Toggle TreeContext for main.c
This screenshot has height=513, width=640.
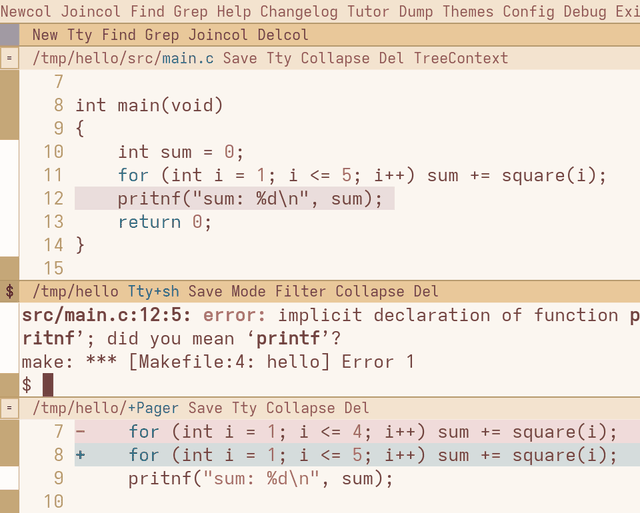point(461,58)
